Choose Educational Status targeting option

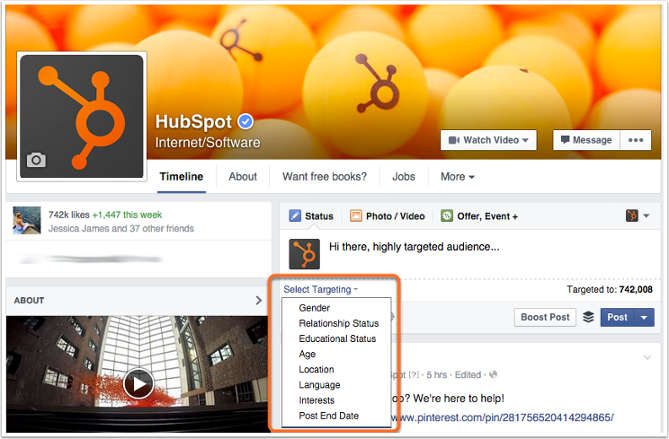pos(337,339)
